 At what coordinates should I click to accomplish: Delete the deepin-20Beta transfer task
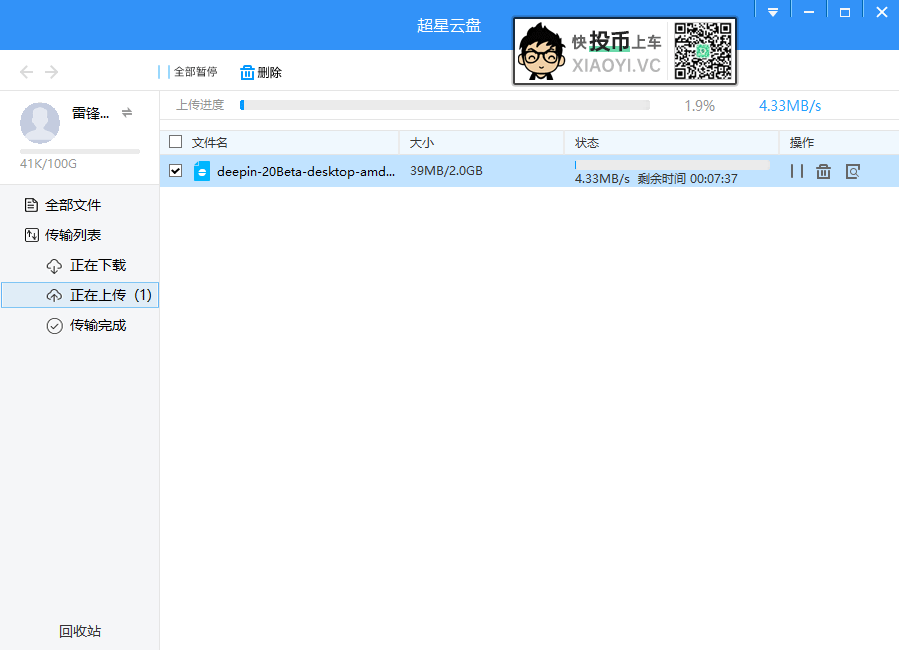[823, 171]
